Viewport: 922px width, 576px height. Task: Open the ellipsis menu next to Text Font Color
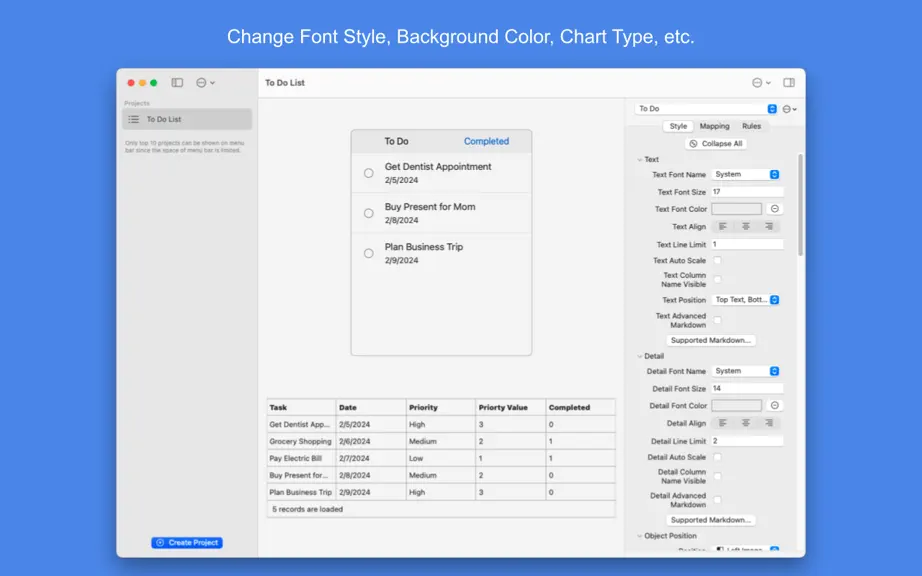(774, 209)
